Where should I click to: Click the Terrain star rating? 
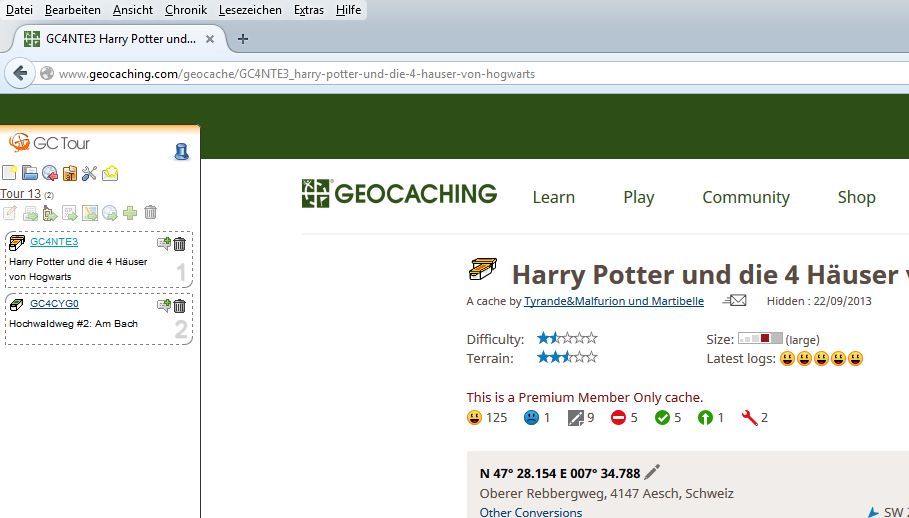pyautogui.click(x=567, y=357)
